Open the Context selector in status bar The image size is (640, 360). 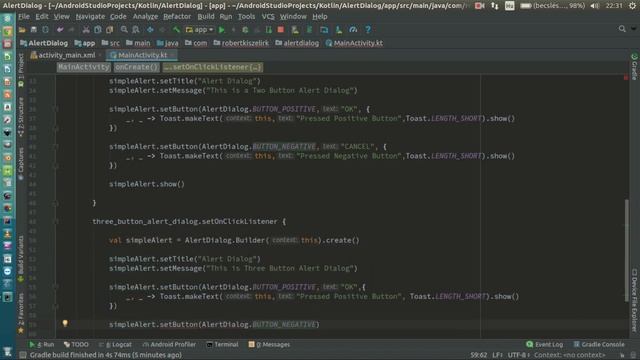(x=570, y=355)
